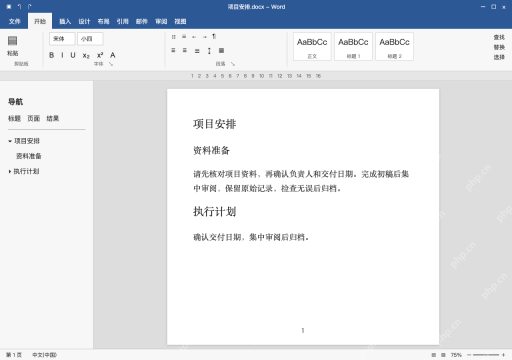Click the zoom in plus button
Viewport: 512px width, 360px height.
click(x=503, y=355)
